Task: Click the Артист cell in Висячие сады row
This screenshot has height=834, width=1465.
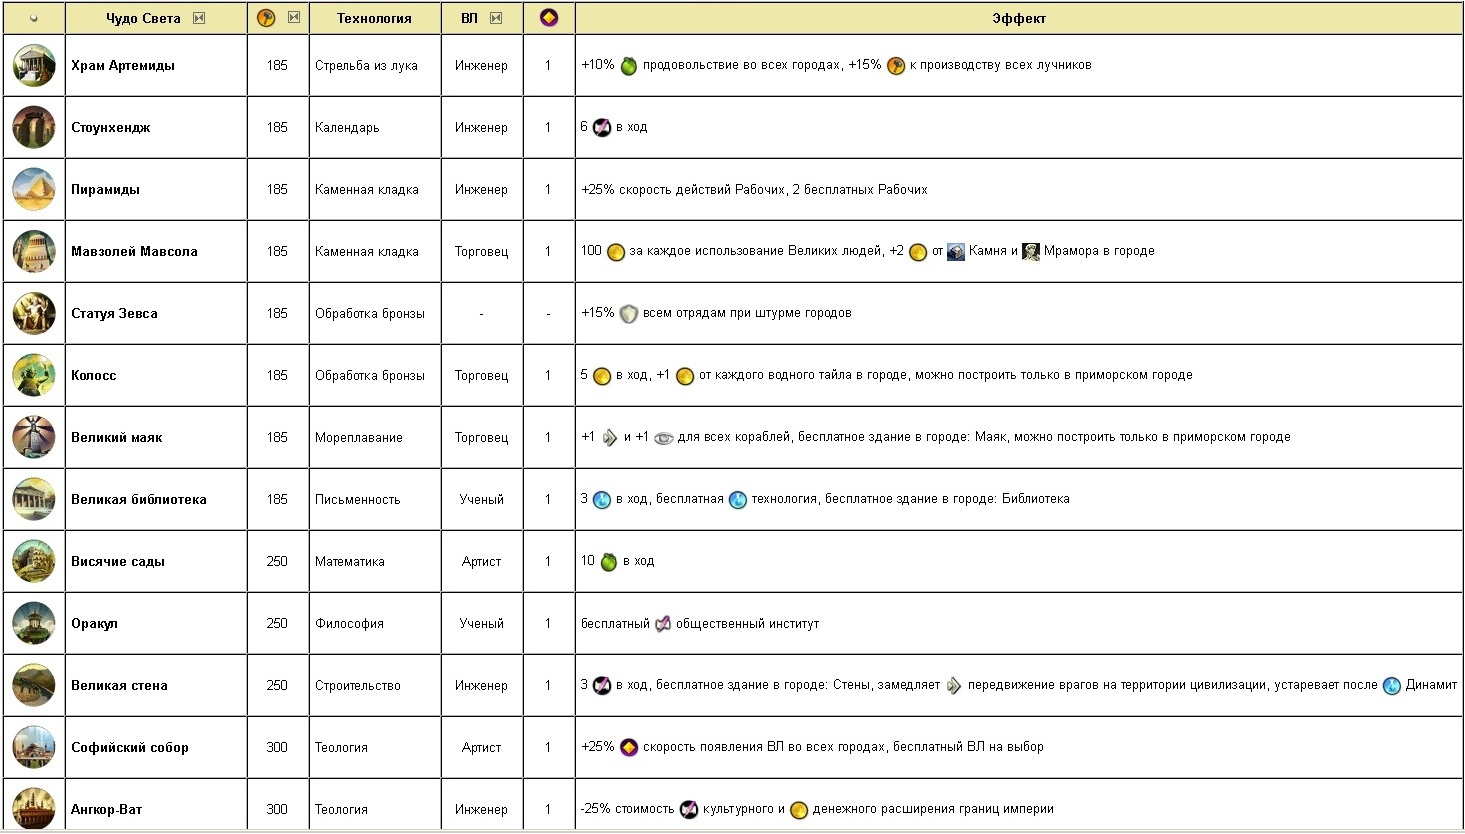Action: pyautogui.click(x=482, y=562)
